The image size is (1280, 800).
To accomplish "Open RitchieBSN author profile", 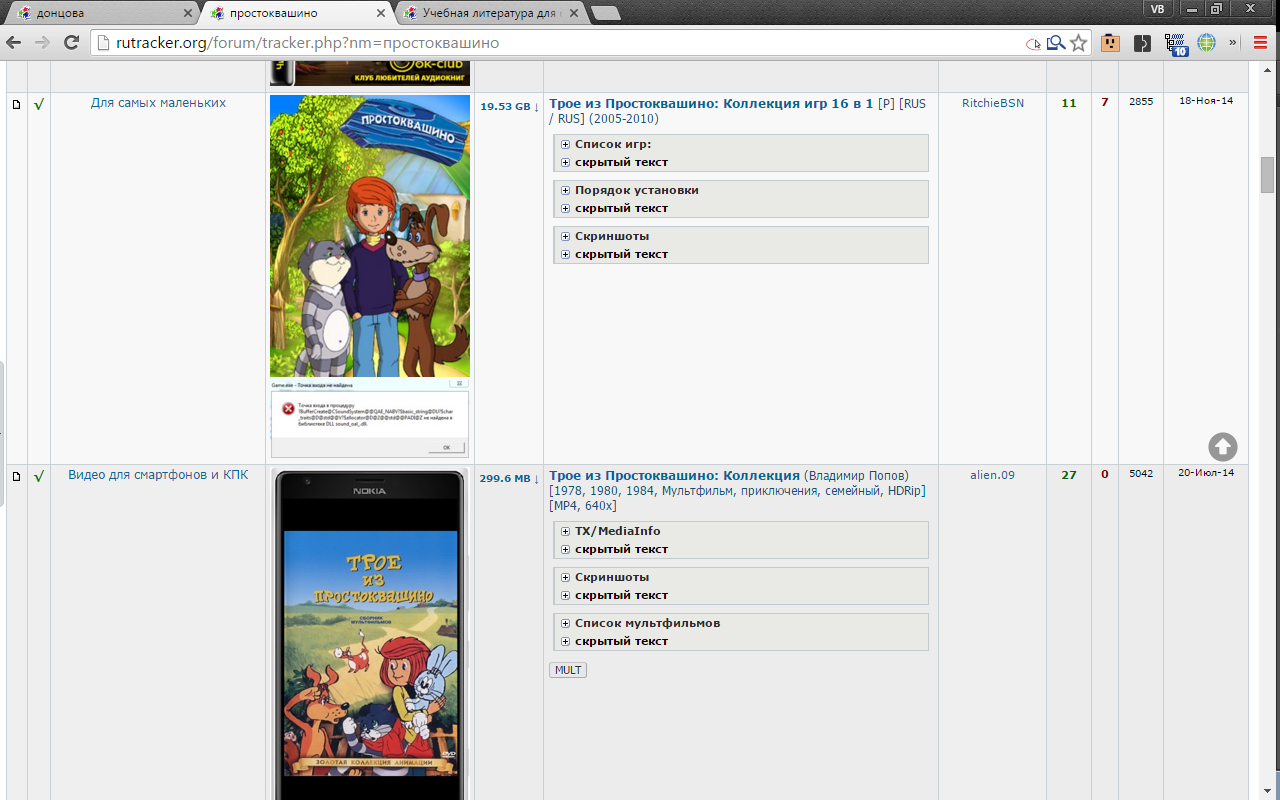I will click(993, 103).
